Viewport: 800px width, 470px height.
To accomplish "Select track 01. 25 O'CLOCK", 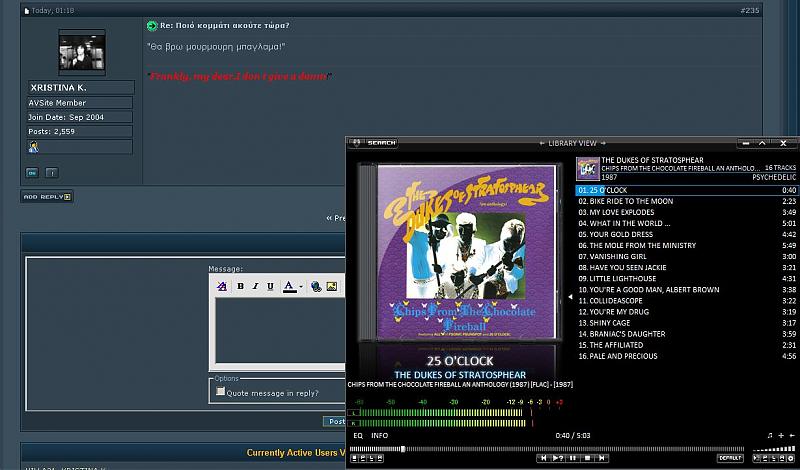I will tap(687, 190).
